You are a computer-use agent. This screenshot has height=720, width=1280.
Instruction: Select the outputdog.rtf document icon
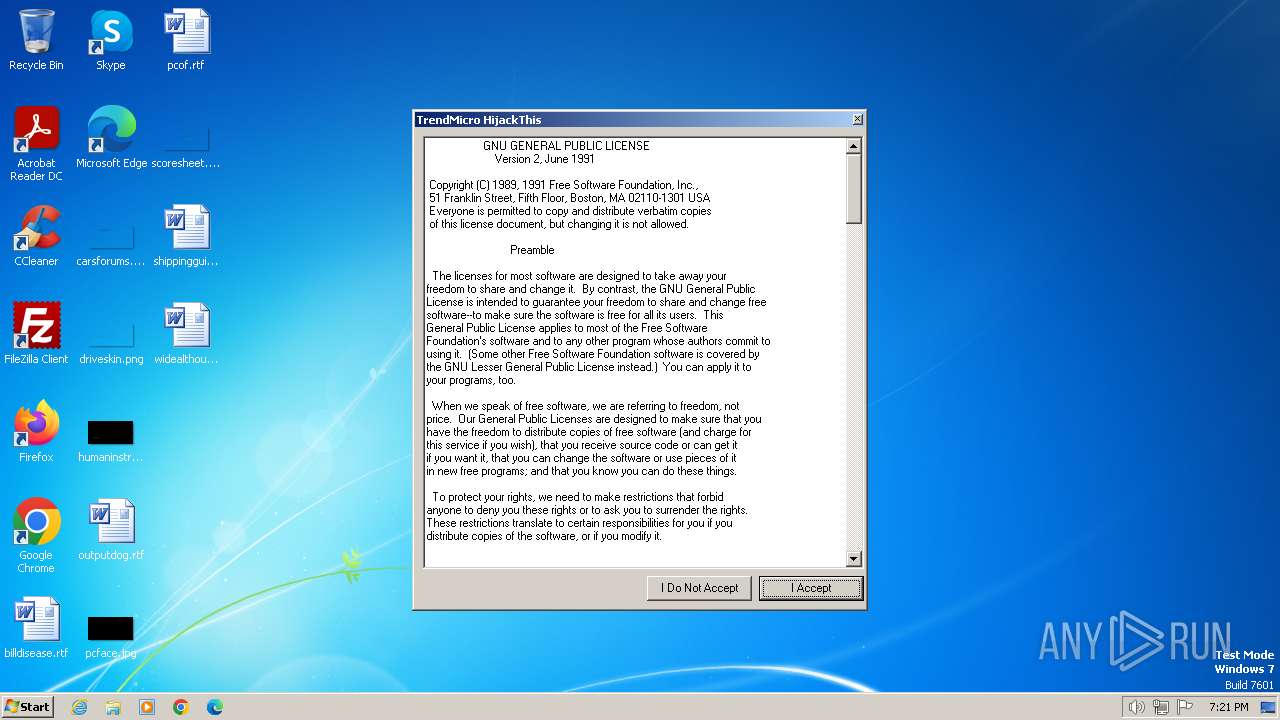[111, 530]
